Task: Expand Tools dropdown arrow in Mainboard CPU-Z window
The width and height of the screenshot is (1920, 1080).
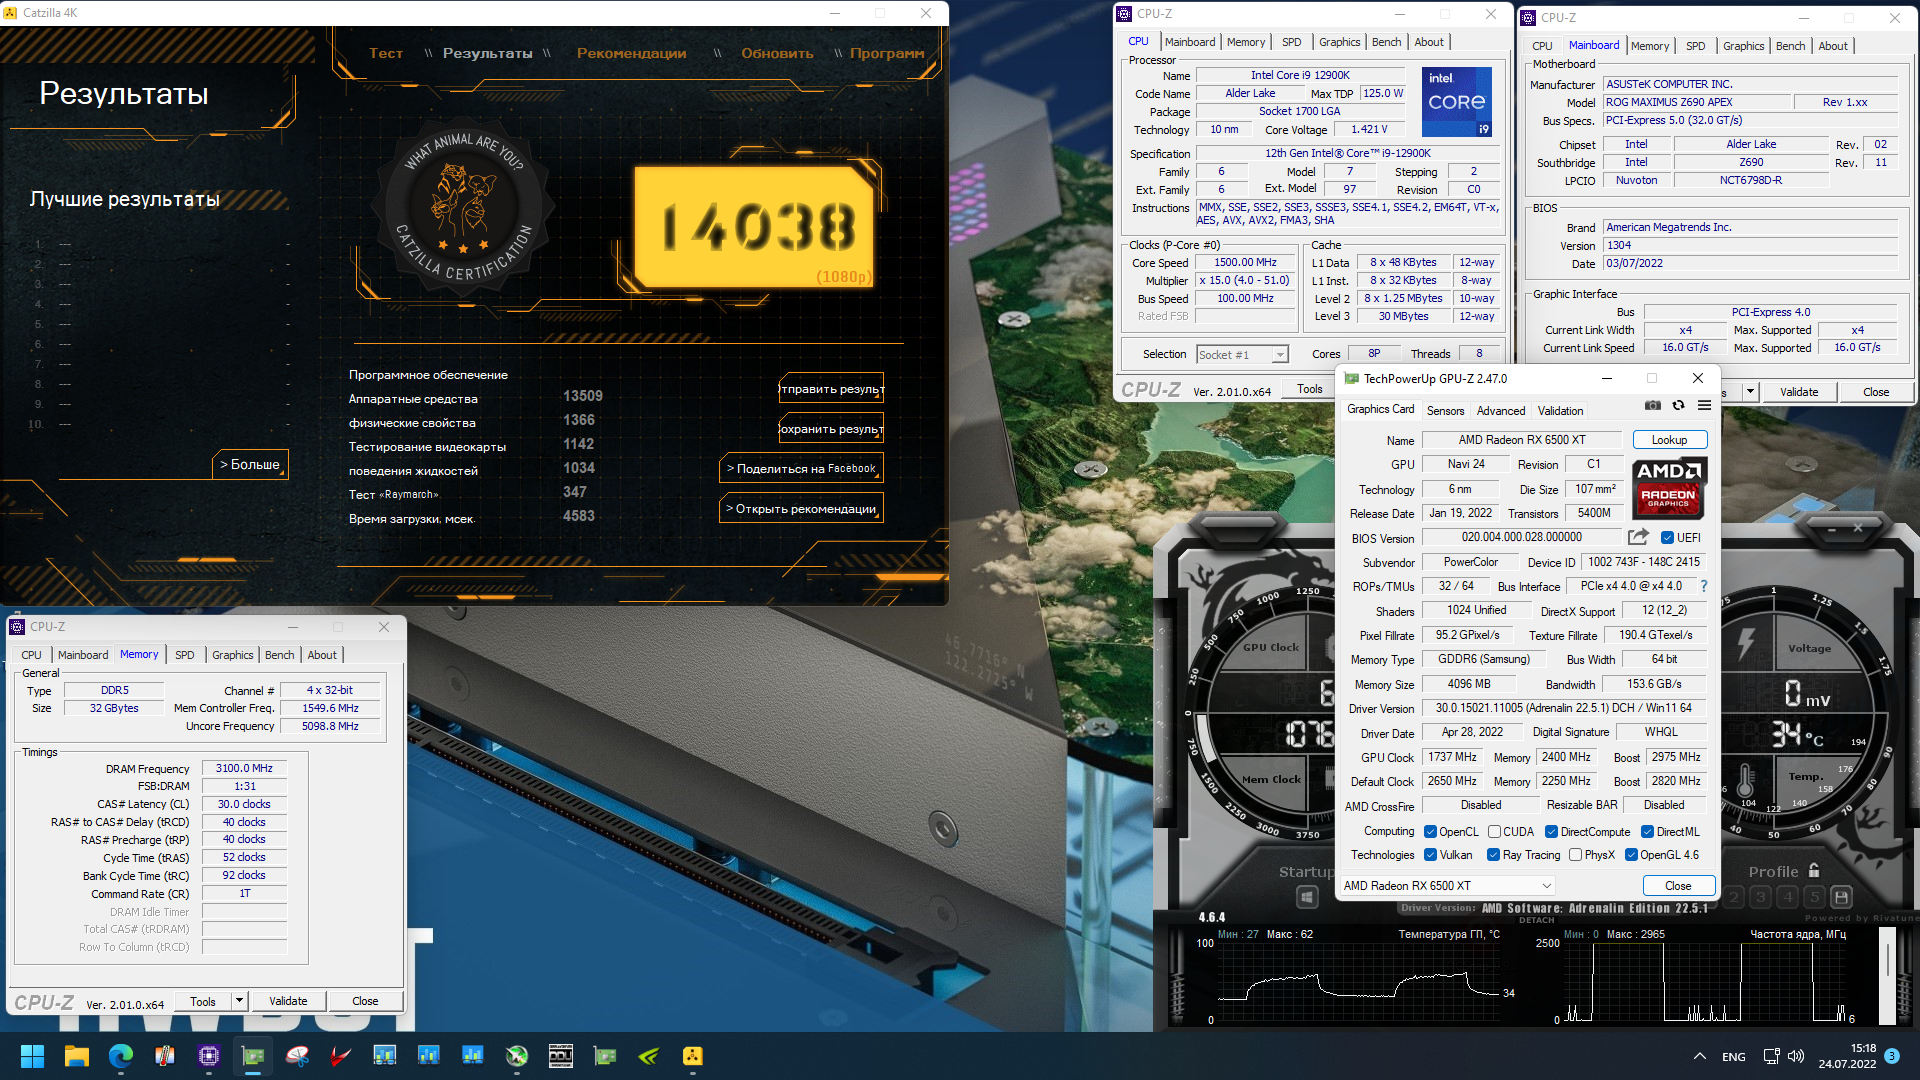Action: [1750, 392]
